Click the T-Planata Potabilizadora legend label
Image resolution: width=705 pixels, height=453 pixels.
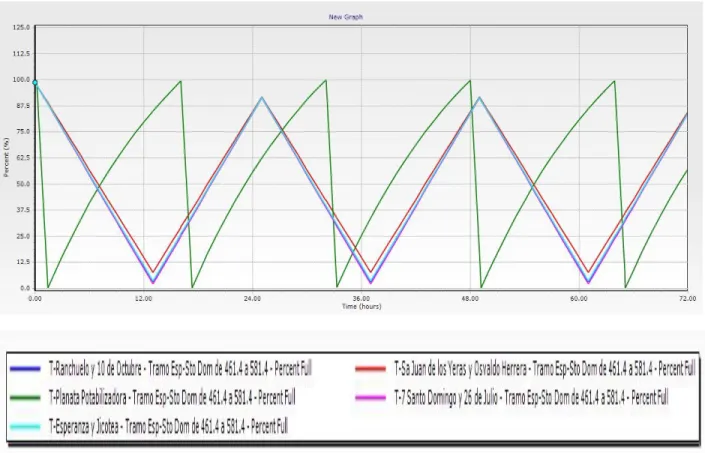tap(172, 398)
